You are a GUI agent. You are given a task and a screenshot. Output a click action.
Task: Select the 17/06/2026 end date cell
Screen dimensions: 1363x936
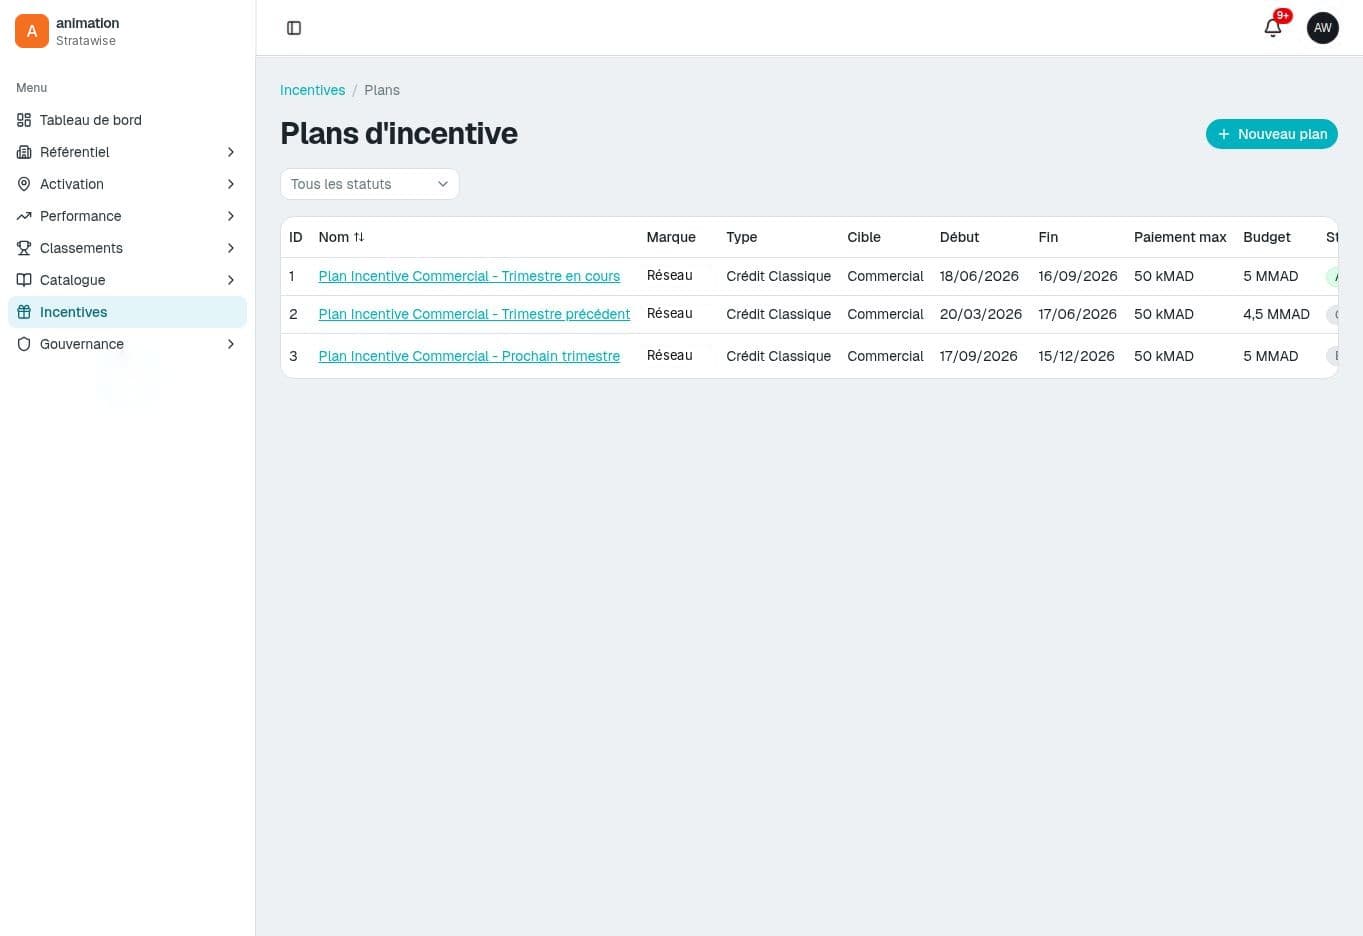point(1077,314)
